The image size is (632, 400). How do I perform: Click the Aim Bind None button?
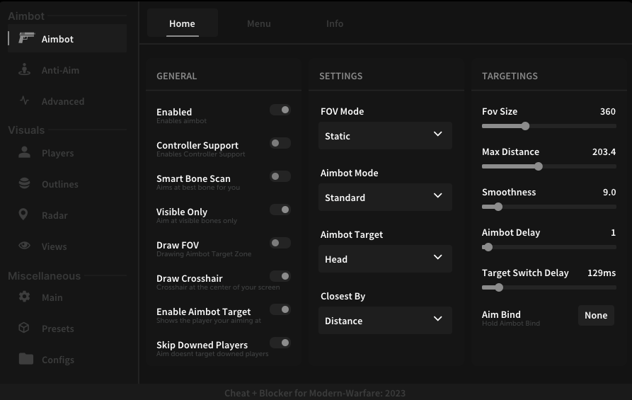tap(596, 316)
